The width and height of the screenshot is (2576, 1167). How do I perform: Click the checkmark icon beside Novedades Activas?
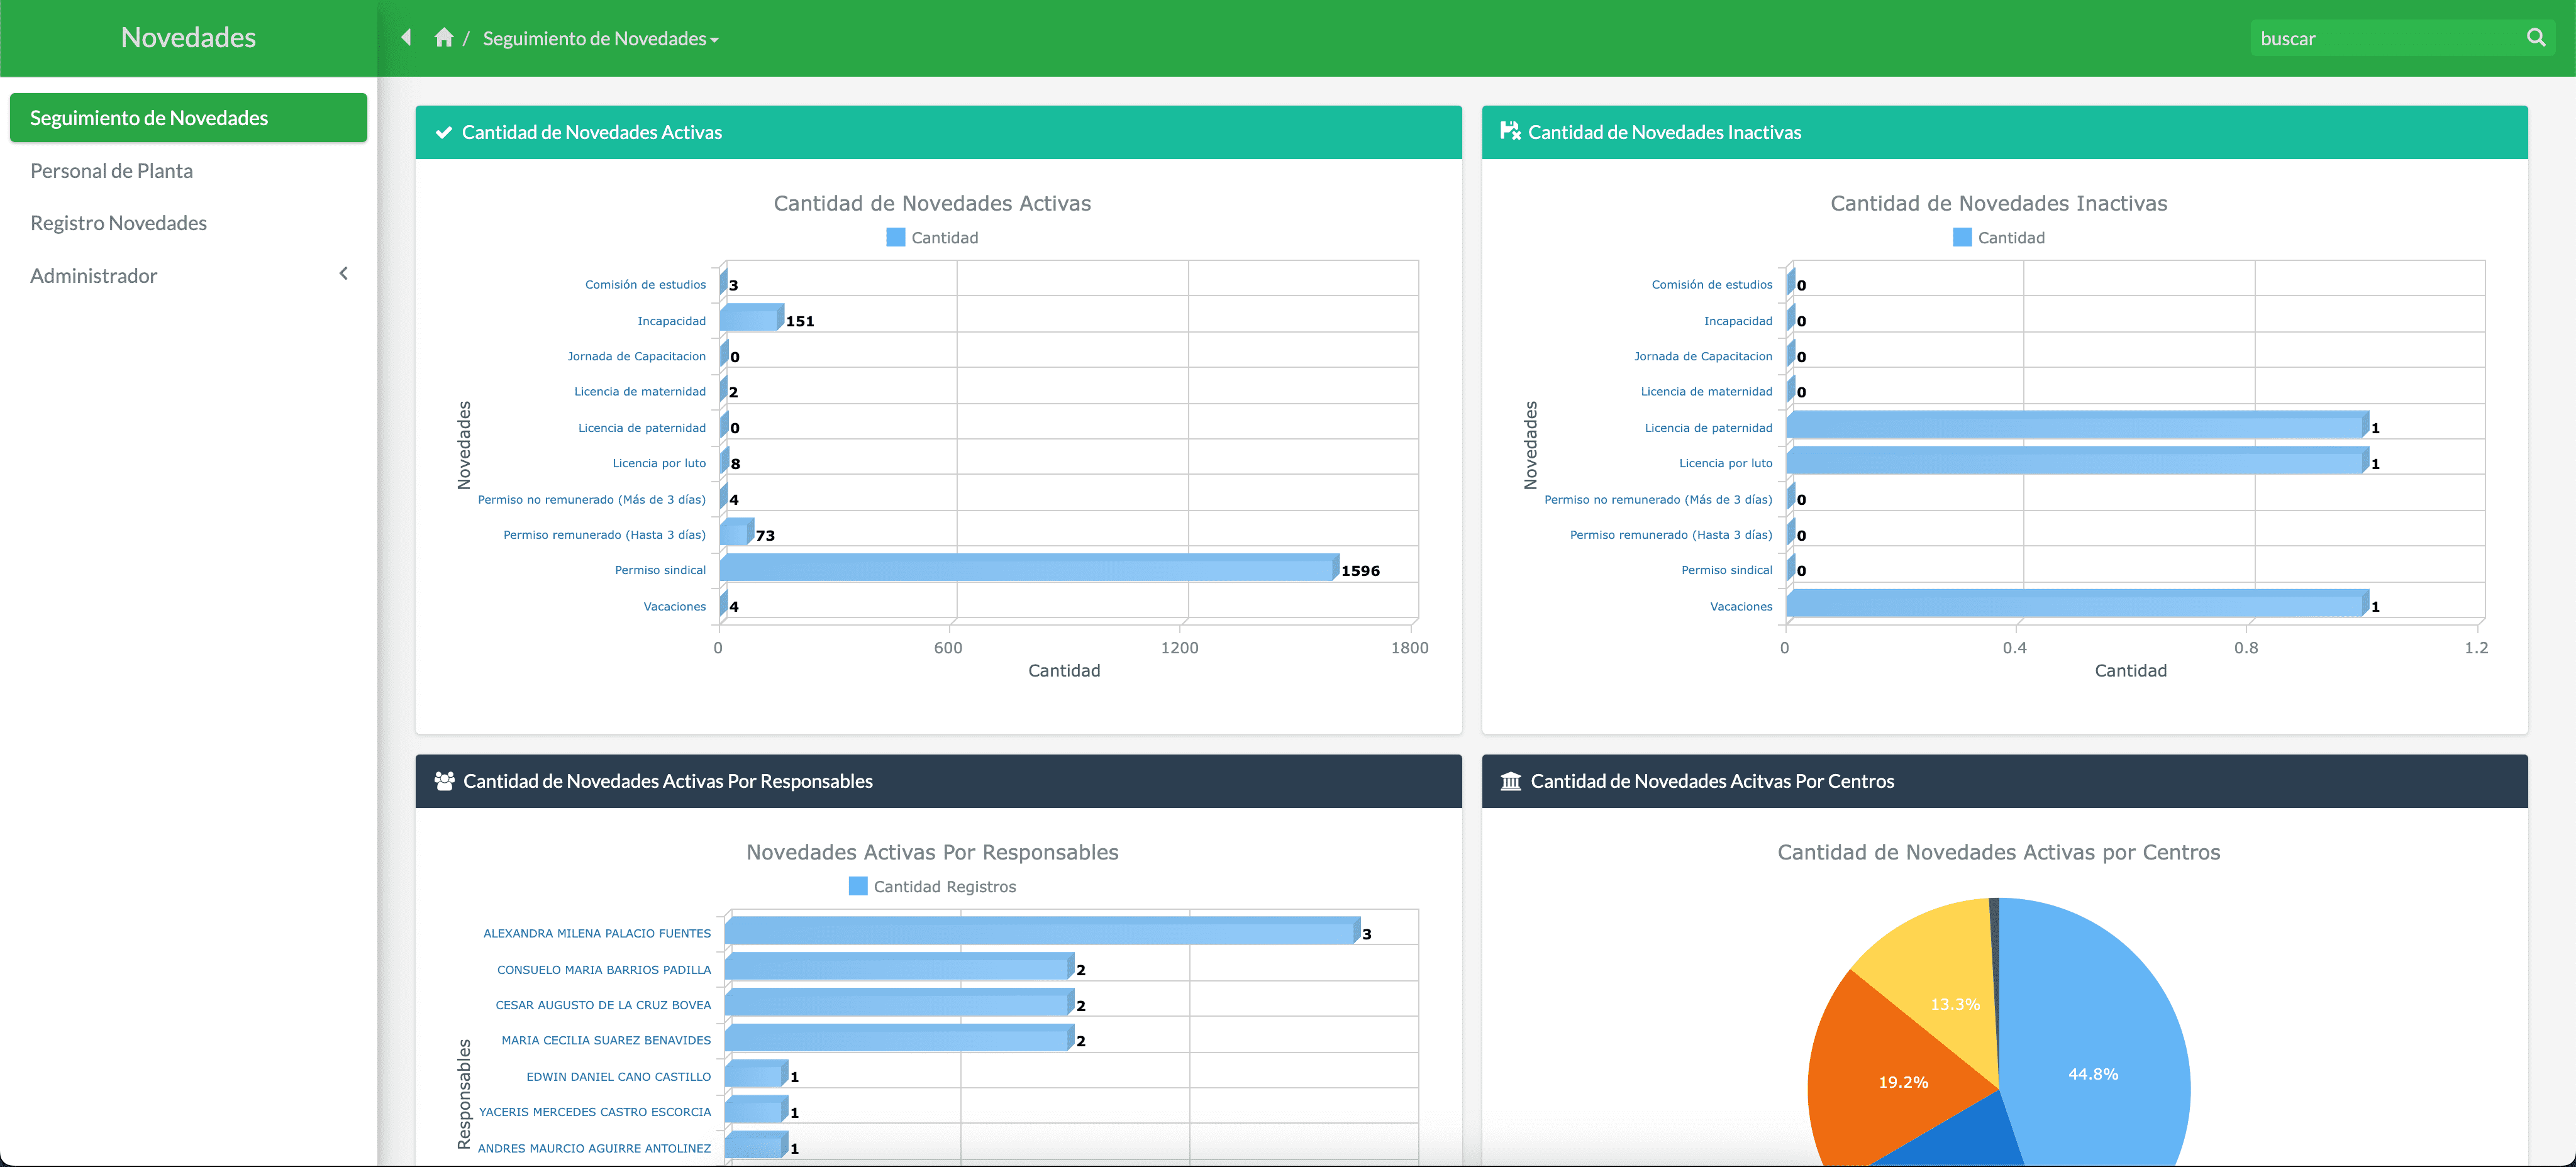444,133
